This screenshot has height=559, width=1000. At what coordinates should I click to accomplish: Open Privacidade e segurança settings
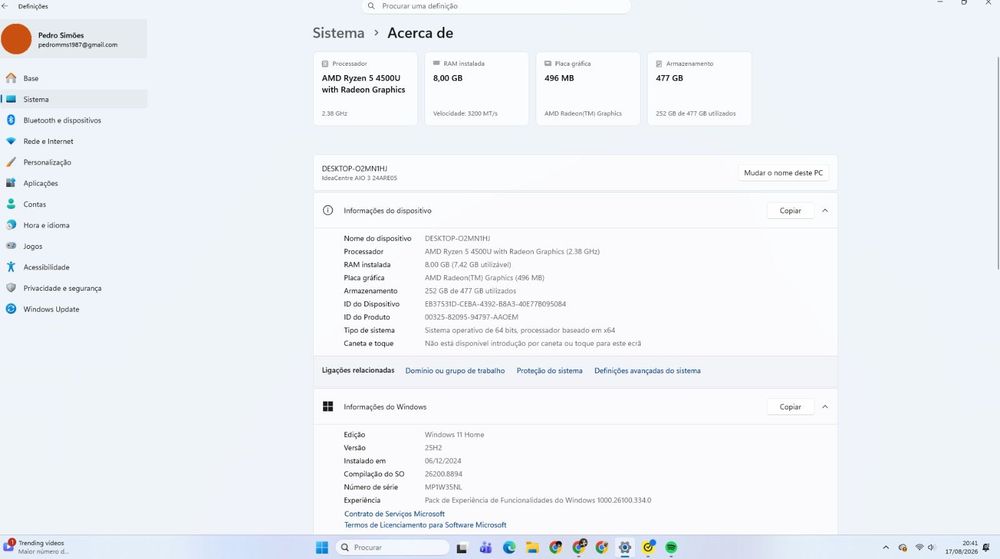tap(74, 289)
